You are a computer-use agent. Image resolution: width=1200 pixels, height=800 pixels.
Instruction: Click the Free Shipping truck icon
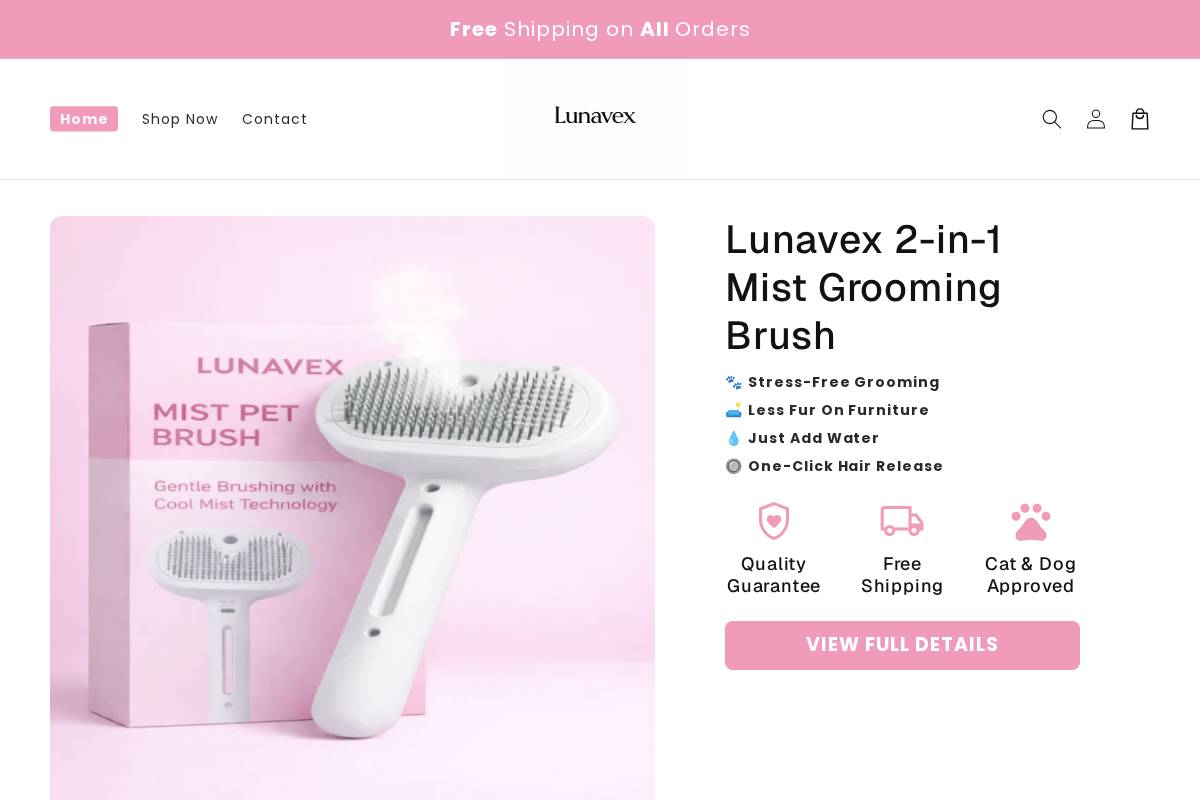(x=902, y=521)
